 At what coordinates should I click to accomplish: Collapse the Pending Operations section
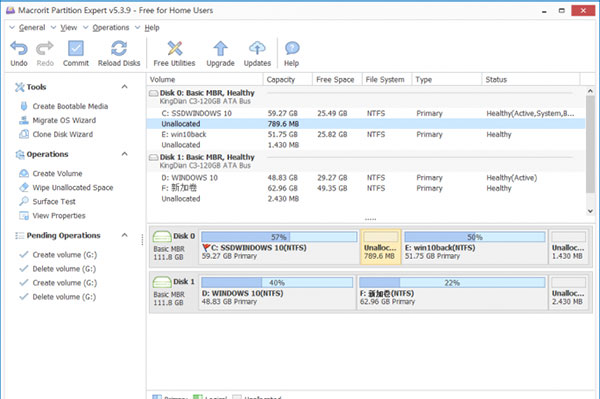[124, 235]
